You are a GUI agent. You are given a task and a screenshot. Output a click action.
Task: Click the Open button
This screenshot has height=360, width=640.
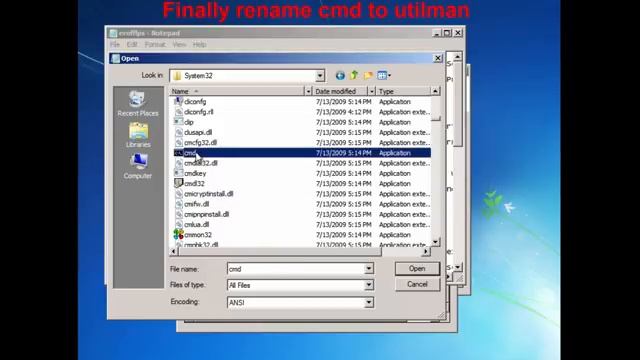417,269
